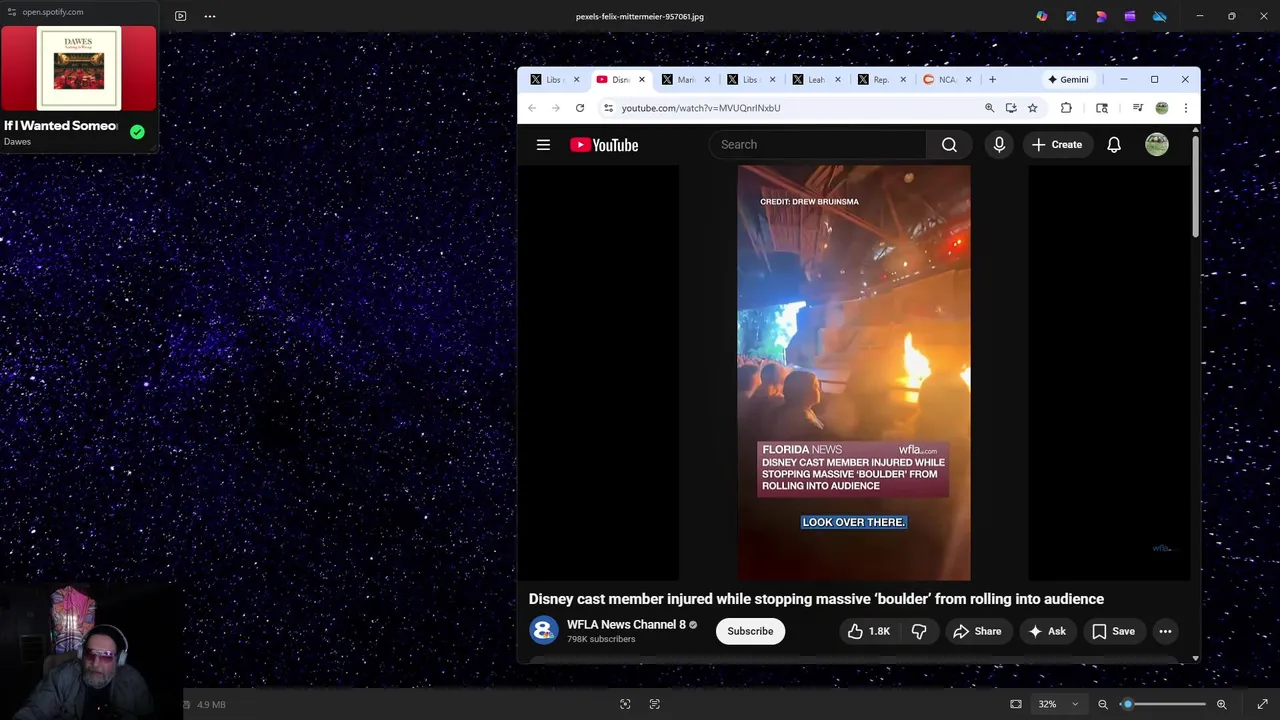Click the Ask button under video
This screenshot has height=720, width=1280.
coord(1047,631)
